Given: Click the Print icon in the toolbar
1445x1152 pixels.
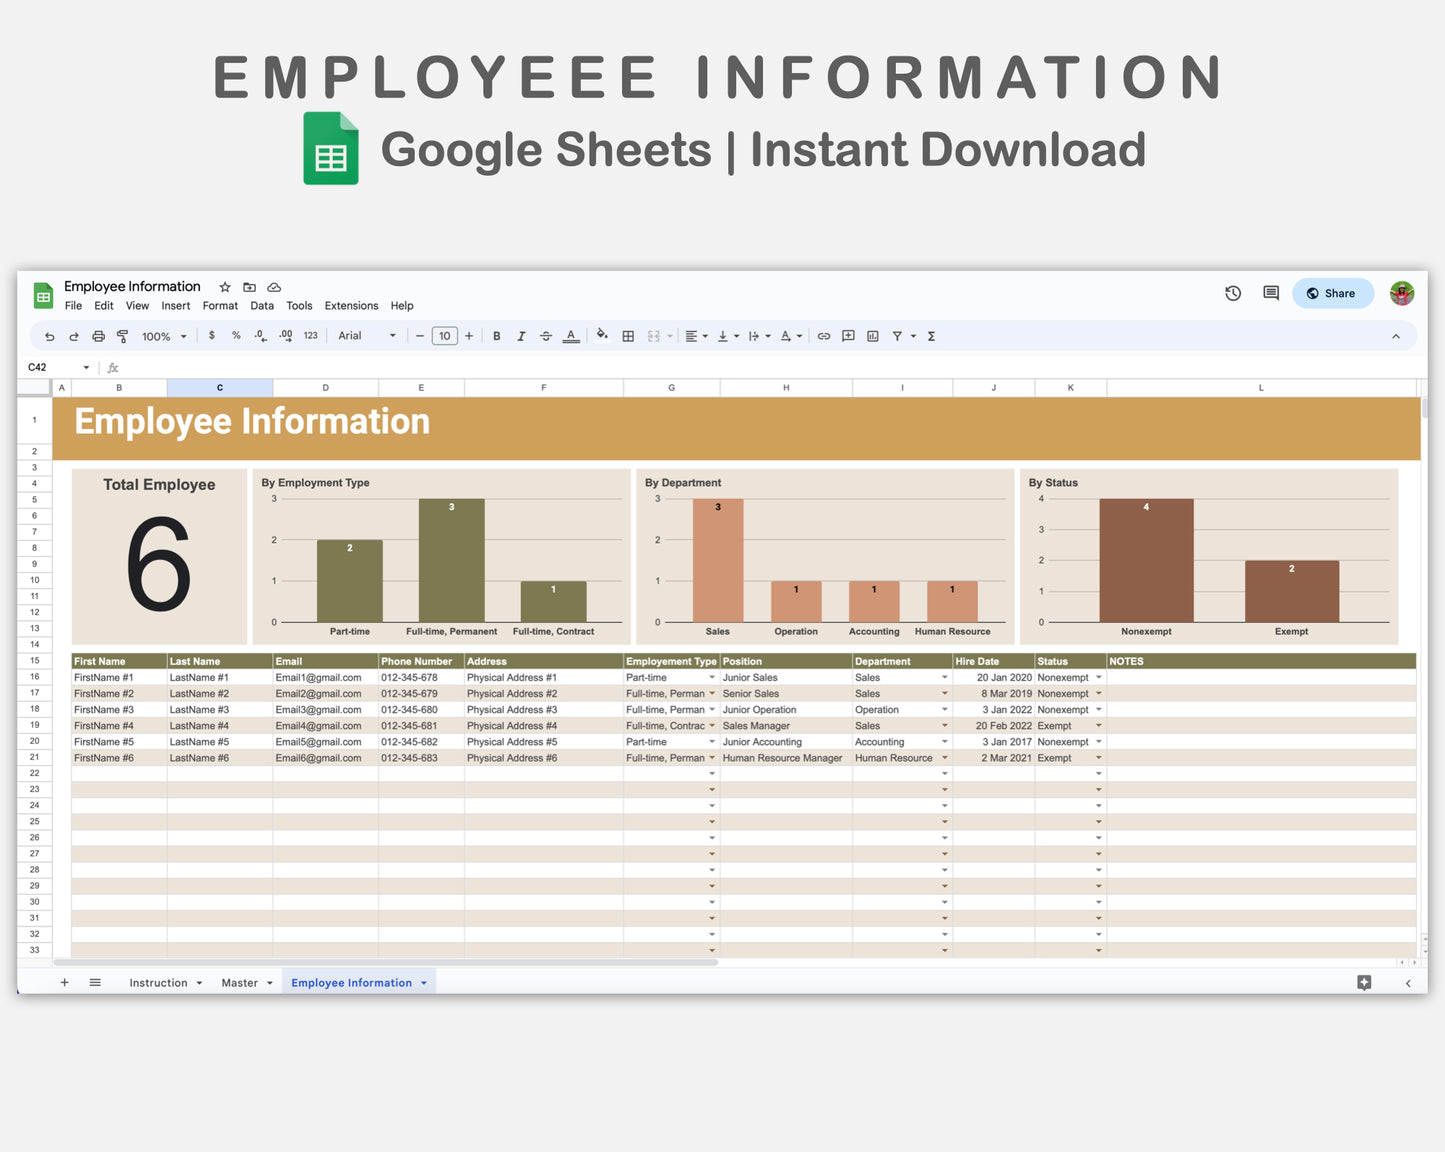Looking at the screenshot, I should pyautogui.click(x=98, y=336).
